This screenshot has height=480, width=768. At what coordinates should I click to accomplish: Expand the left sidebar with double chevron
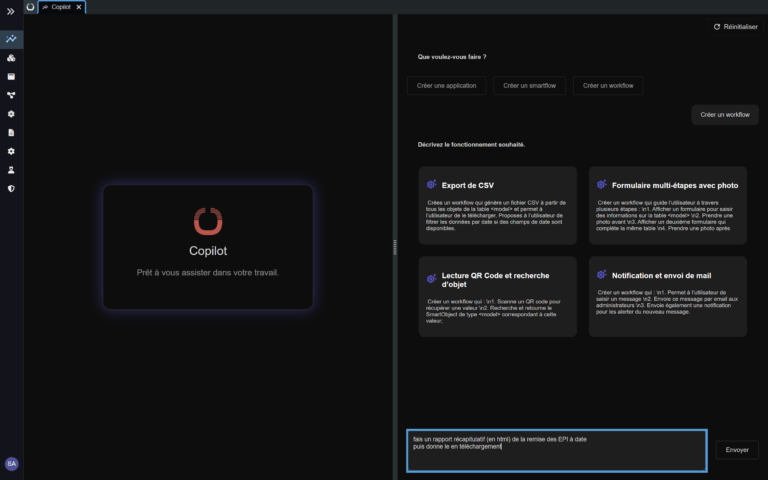click(11, 10)
